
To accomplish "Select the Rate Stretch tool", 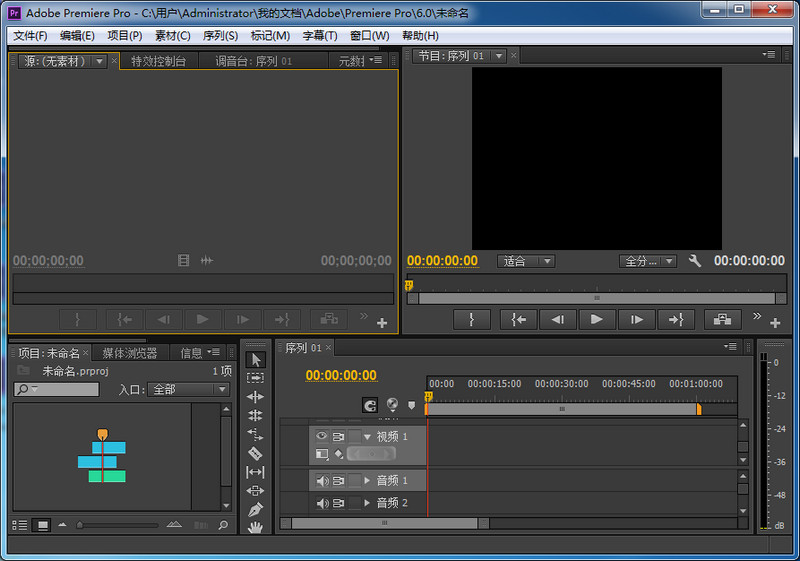I will (256, 434).
